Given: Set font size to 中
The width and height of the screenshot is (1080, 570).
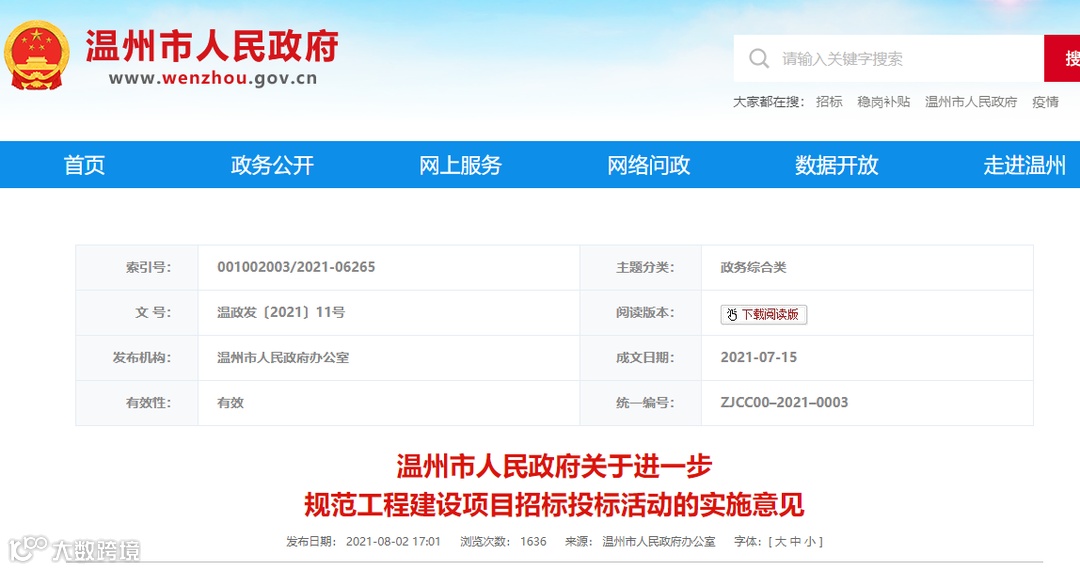Looking at the screenshot, I should point(796,542).
